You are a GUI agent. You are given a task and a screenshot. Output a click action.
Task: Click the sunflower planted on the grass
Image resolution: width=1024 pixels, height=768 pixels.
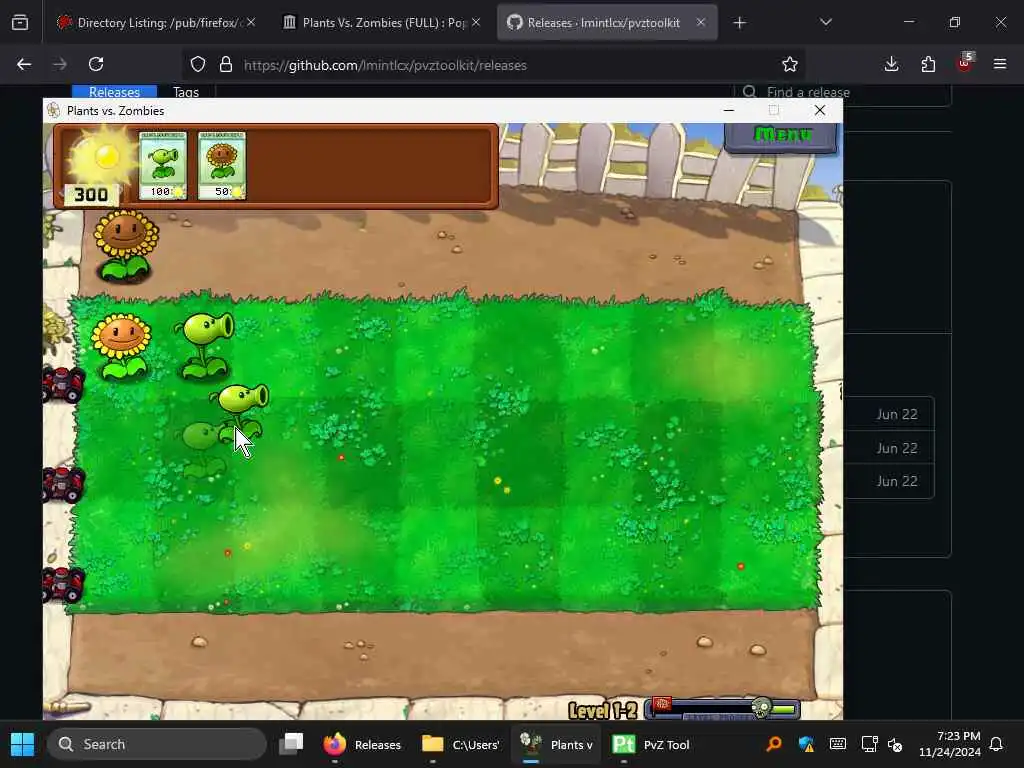click(x=121, y=346)
